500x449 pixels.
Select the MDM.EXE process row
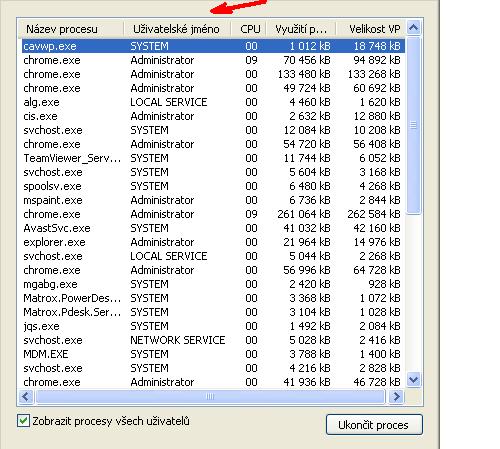click(x=213, y=354)
